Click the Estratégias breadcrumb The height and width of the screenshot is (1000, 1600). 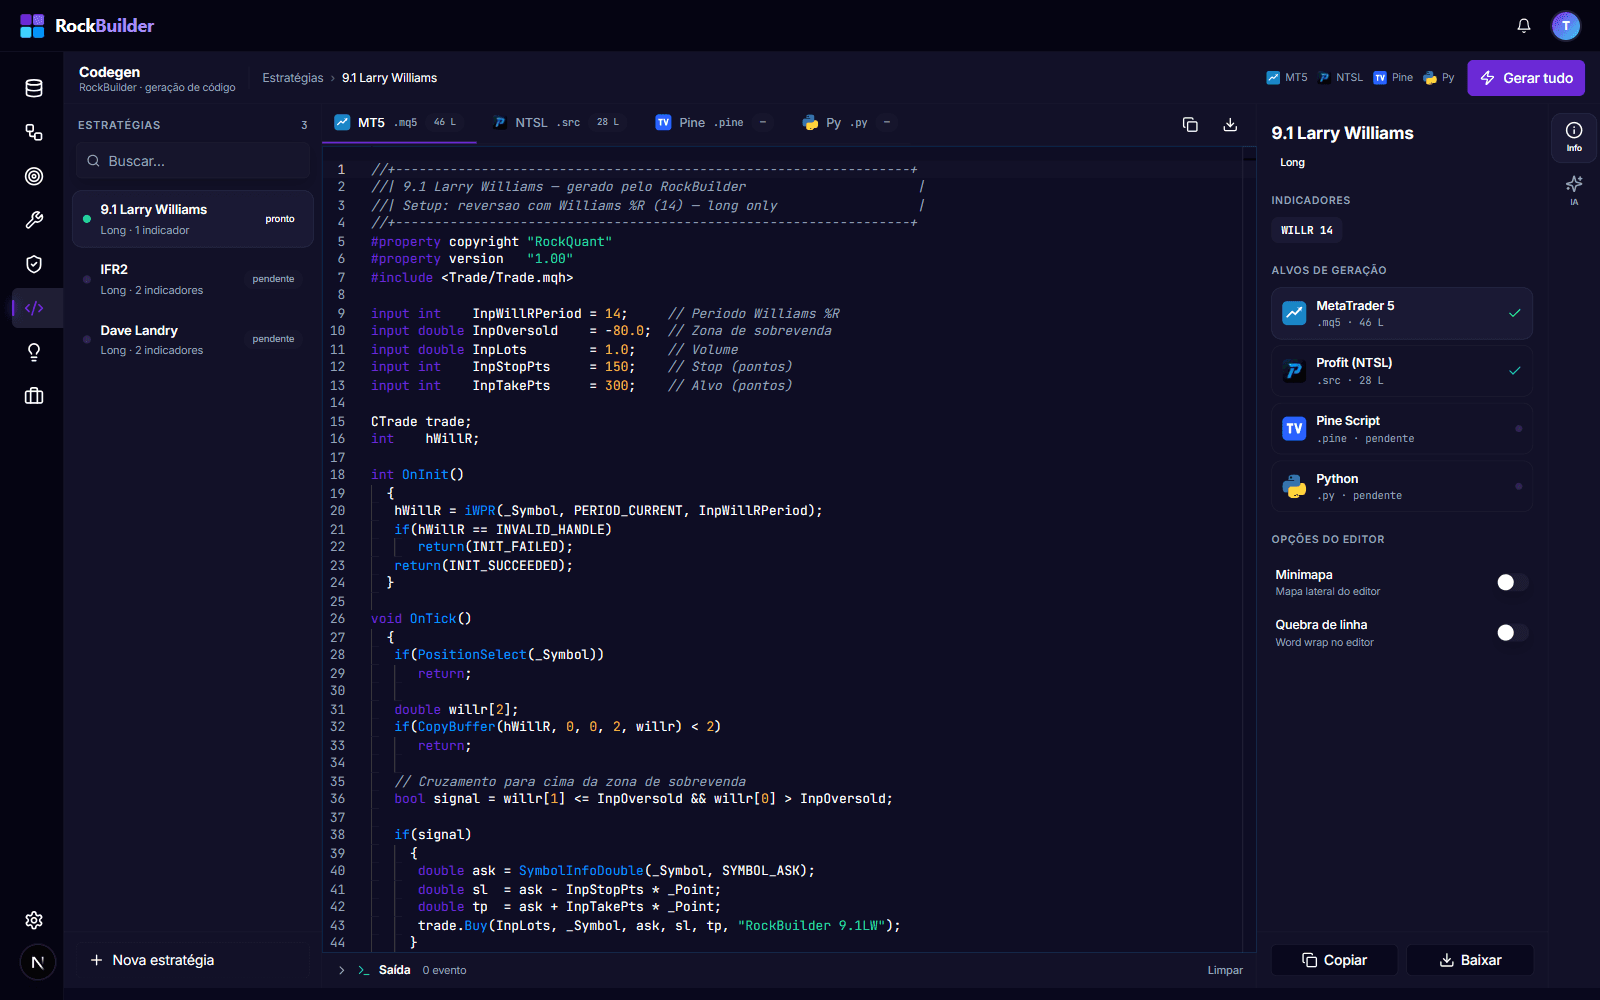click(x=293, y=78)
